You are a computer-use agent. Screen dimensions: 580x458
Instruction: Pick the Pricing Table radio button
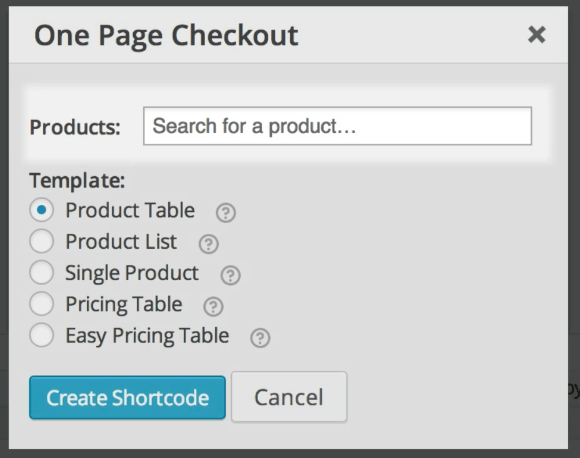tap(41, 304)
